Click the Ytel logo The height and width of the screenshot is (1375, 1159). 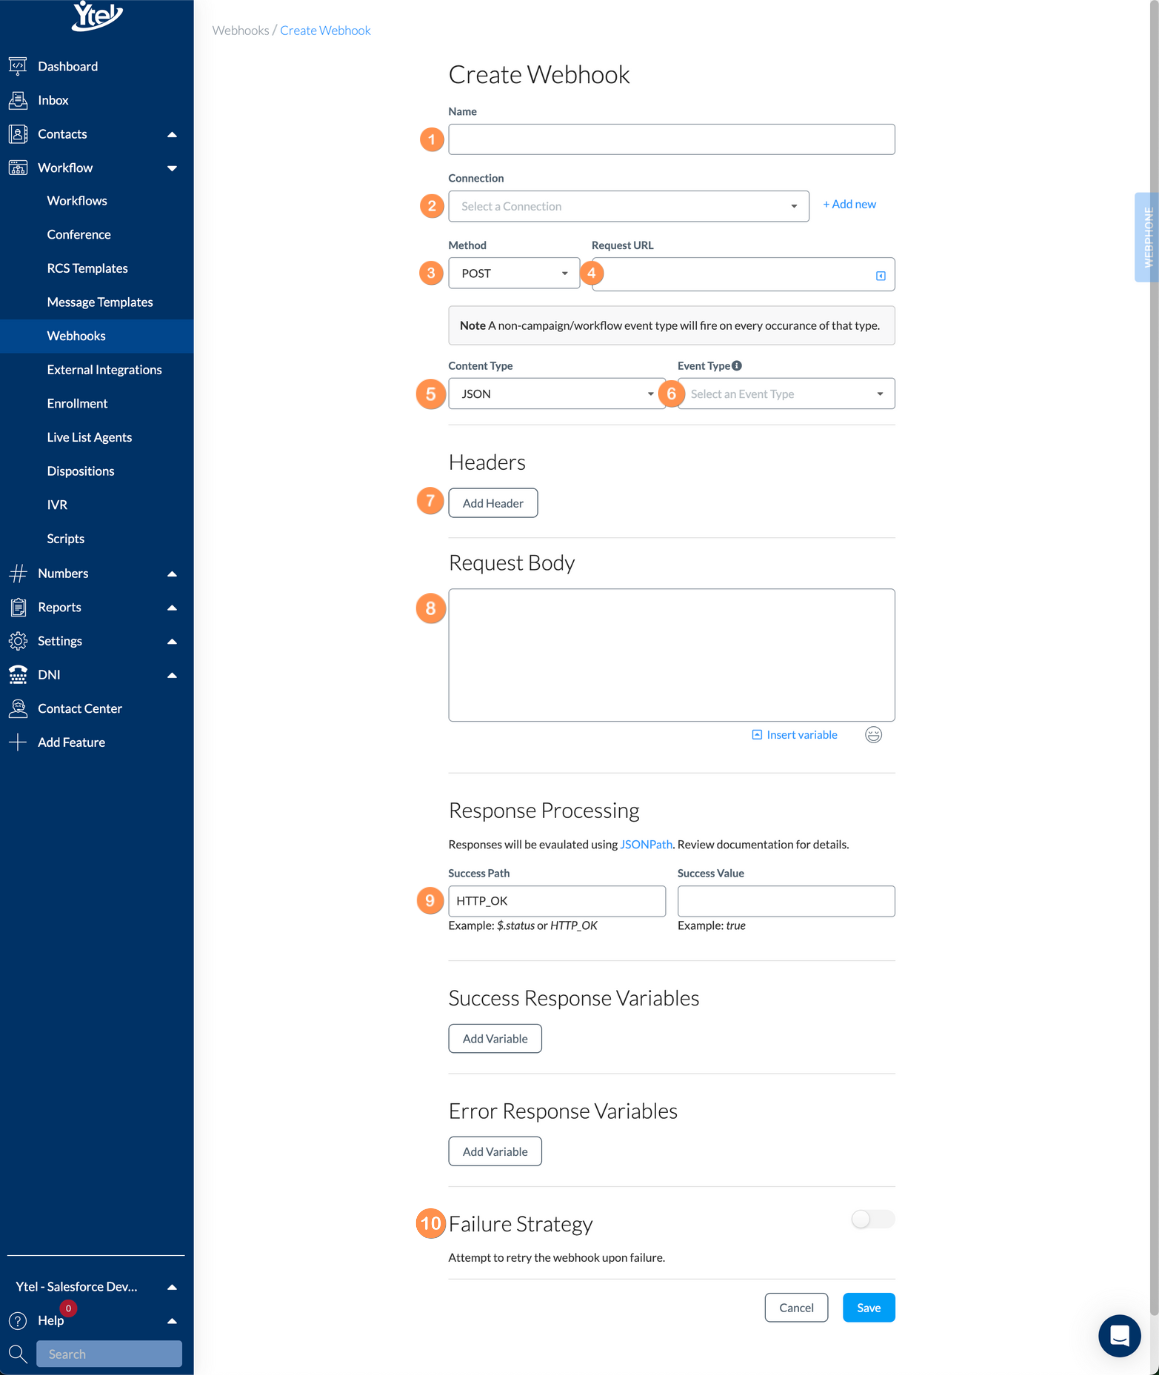click(97, 15)
